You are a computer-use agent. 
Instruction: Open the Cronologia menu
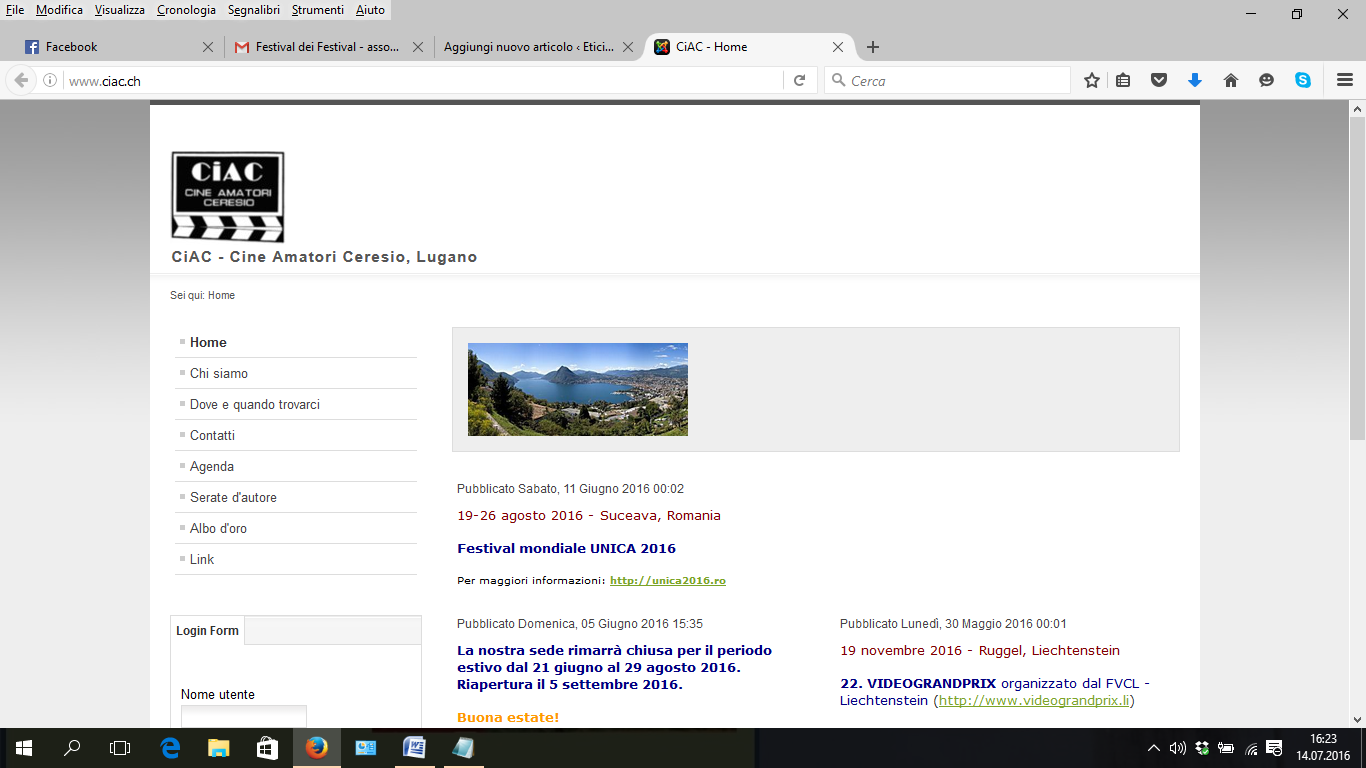[x=186, y=10]
